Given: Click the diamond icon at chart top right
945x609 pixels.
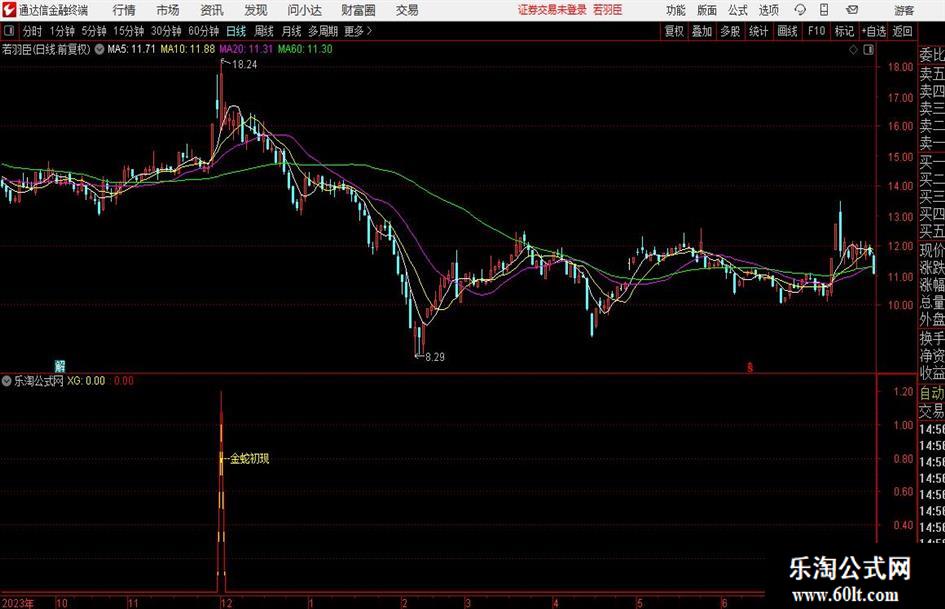Looking at the screenshot, I should click(853, 50).
